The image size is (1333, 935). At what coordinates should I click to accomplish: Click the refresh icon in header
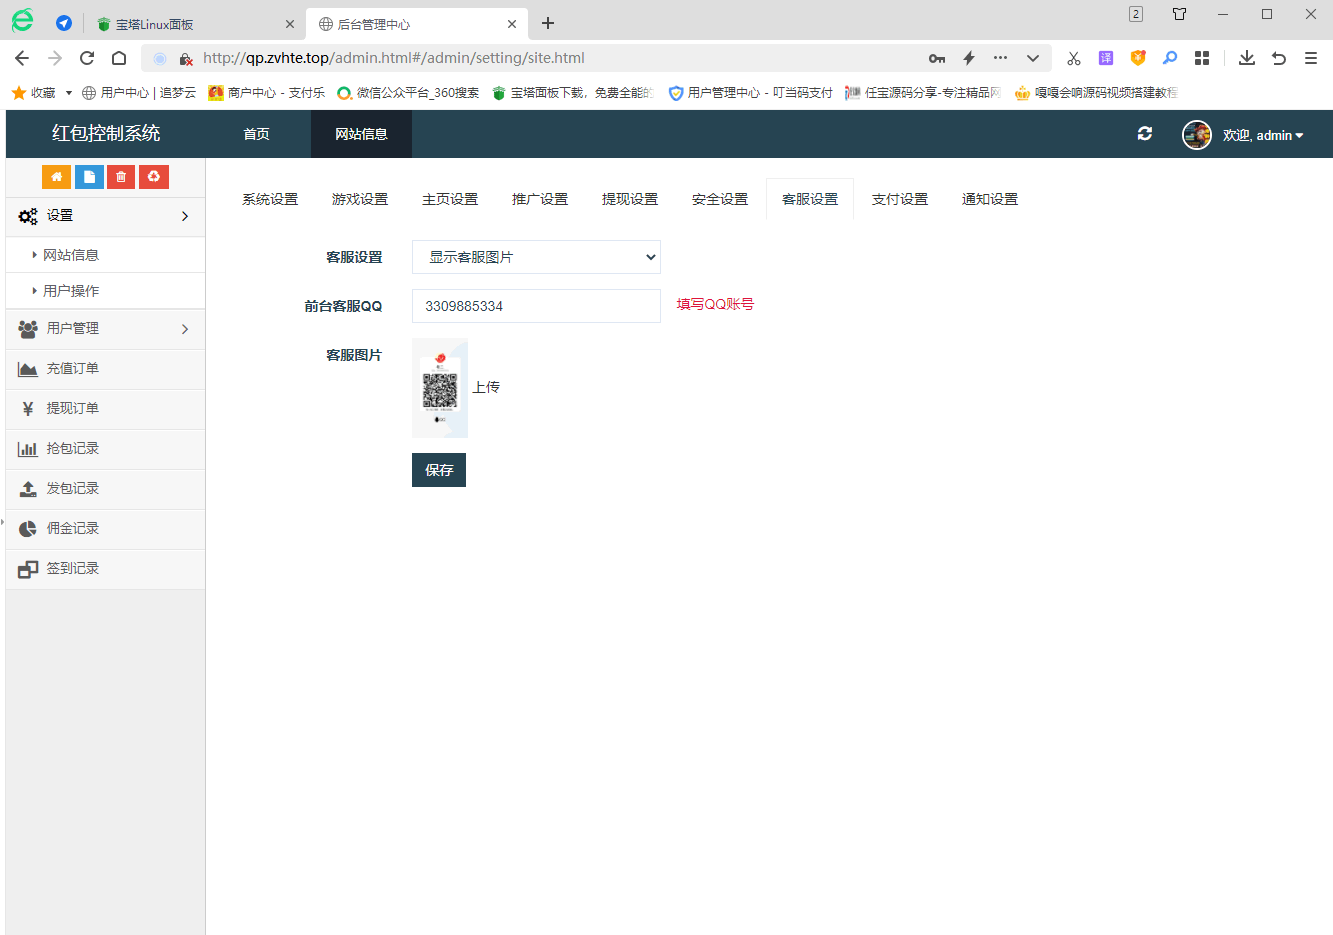[x=1145, y=134]
